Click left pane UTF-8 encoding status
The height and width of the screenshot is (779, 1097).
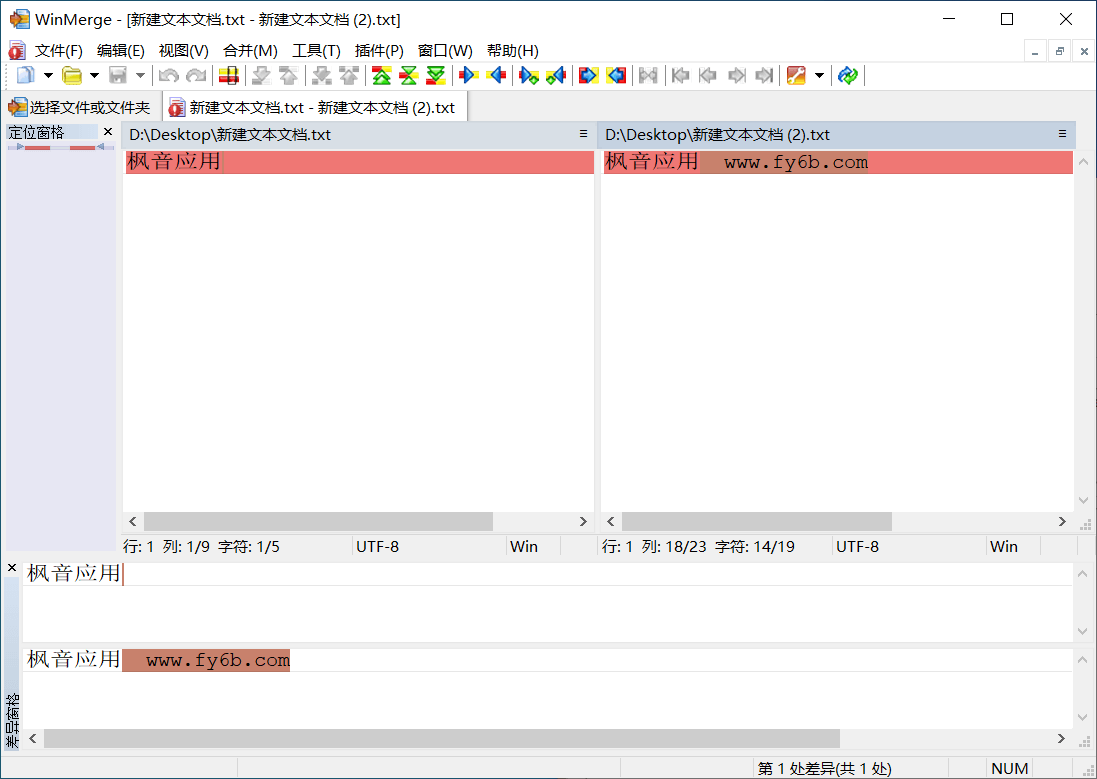click(x=377, y=547)
